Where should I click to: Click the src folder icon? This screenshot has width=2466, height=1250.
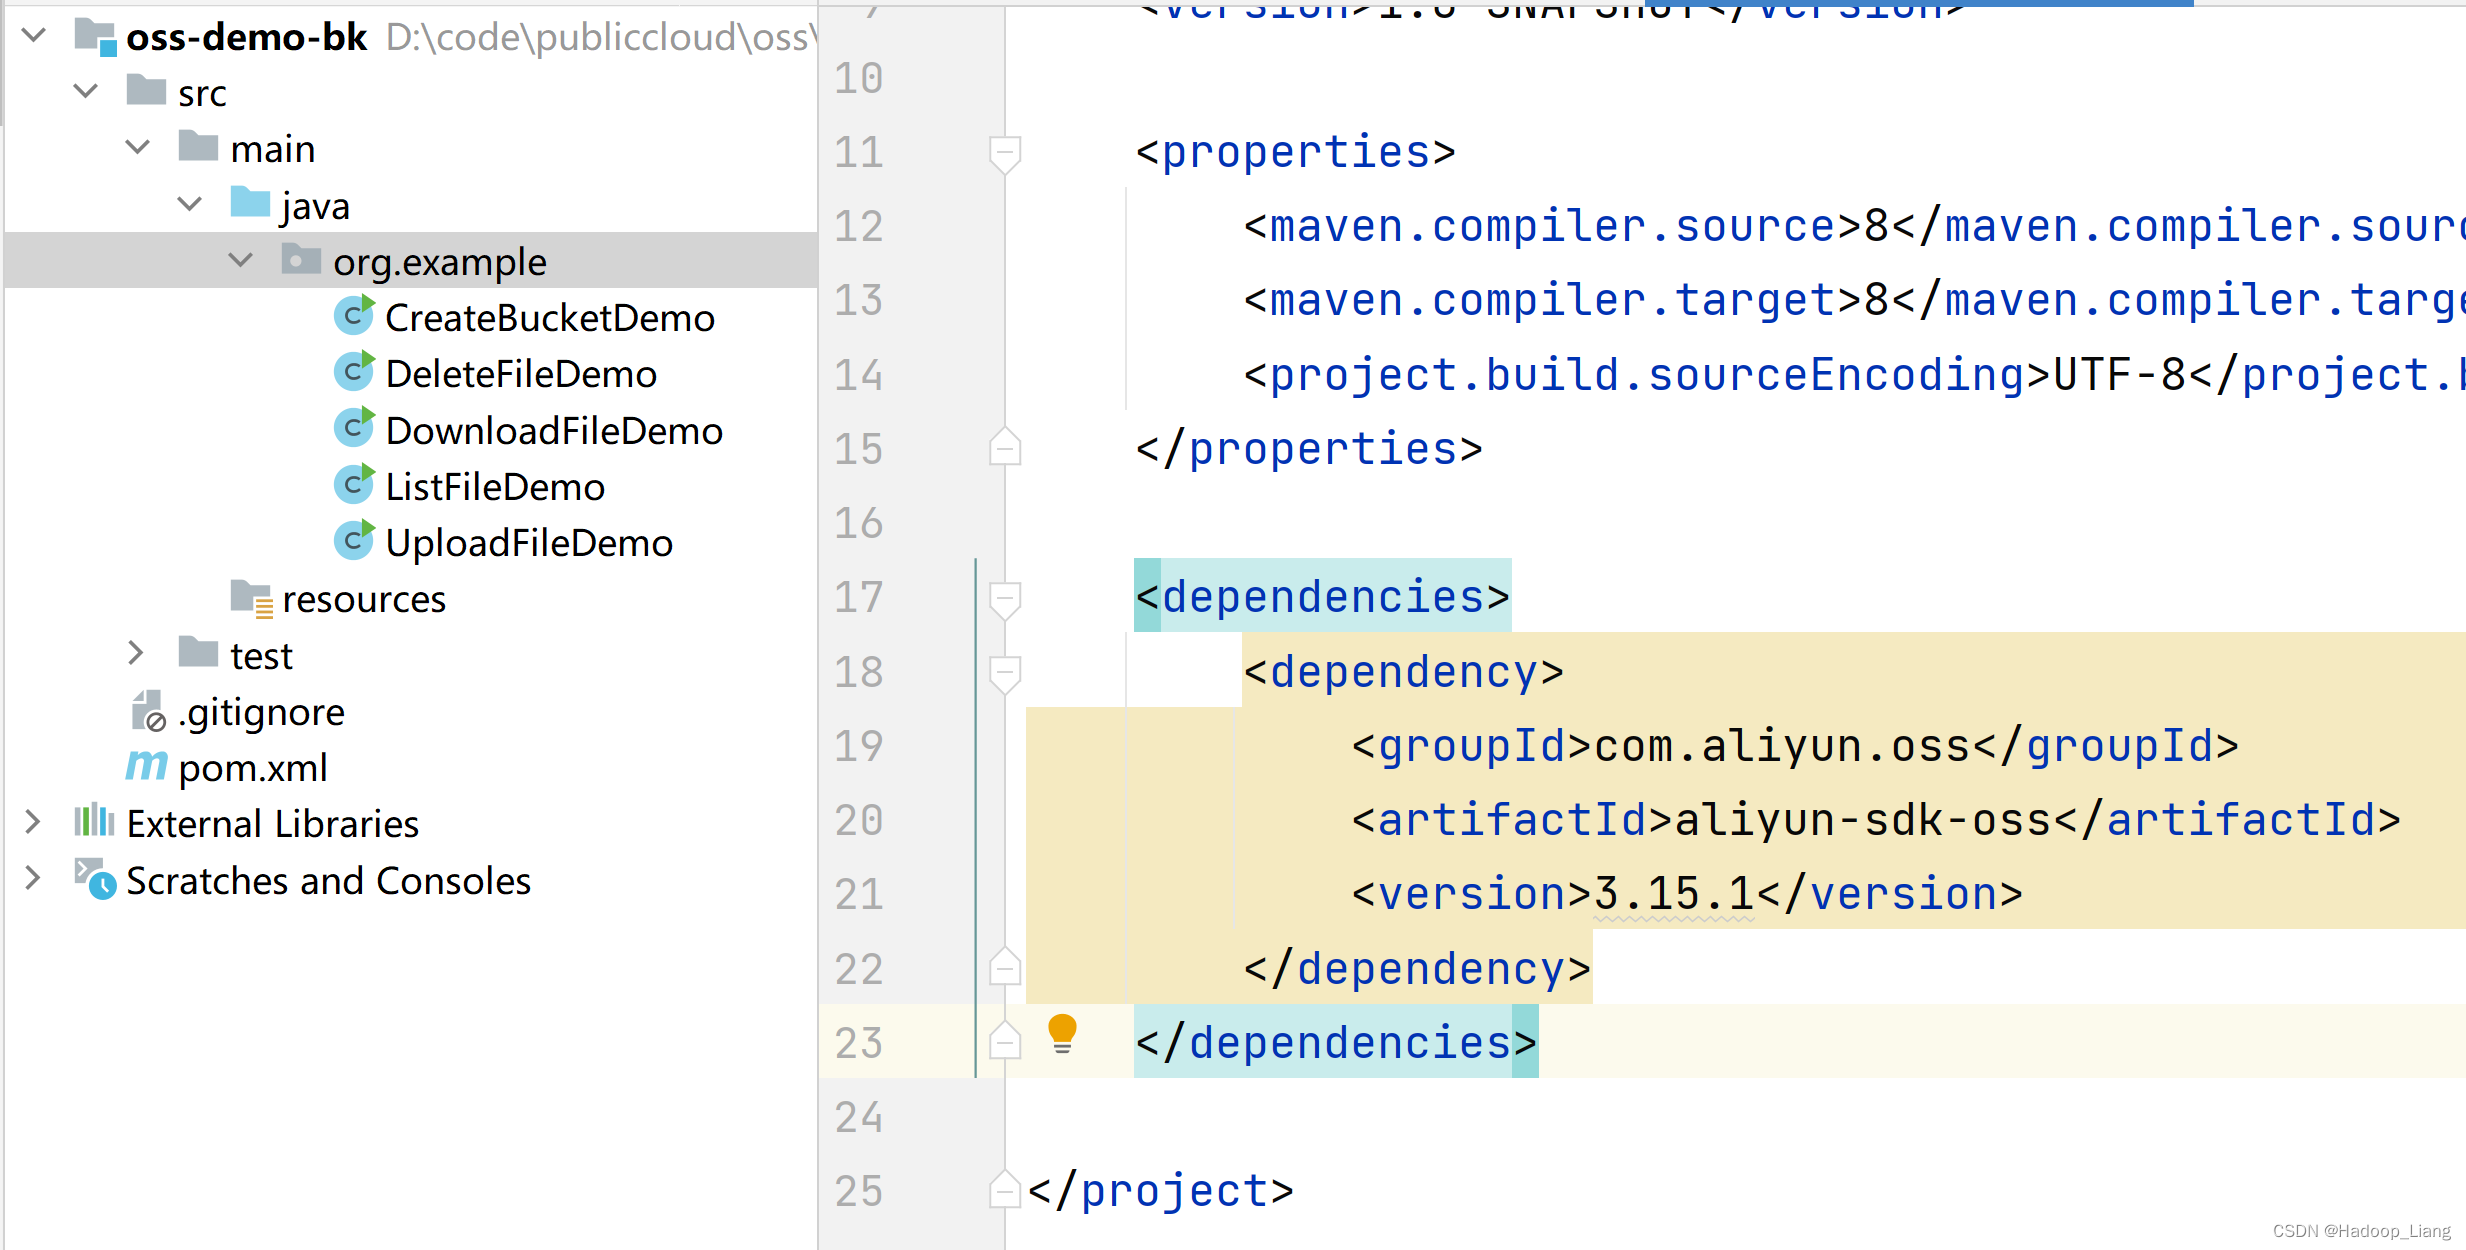point(147,90)
